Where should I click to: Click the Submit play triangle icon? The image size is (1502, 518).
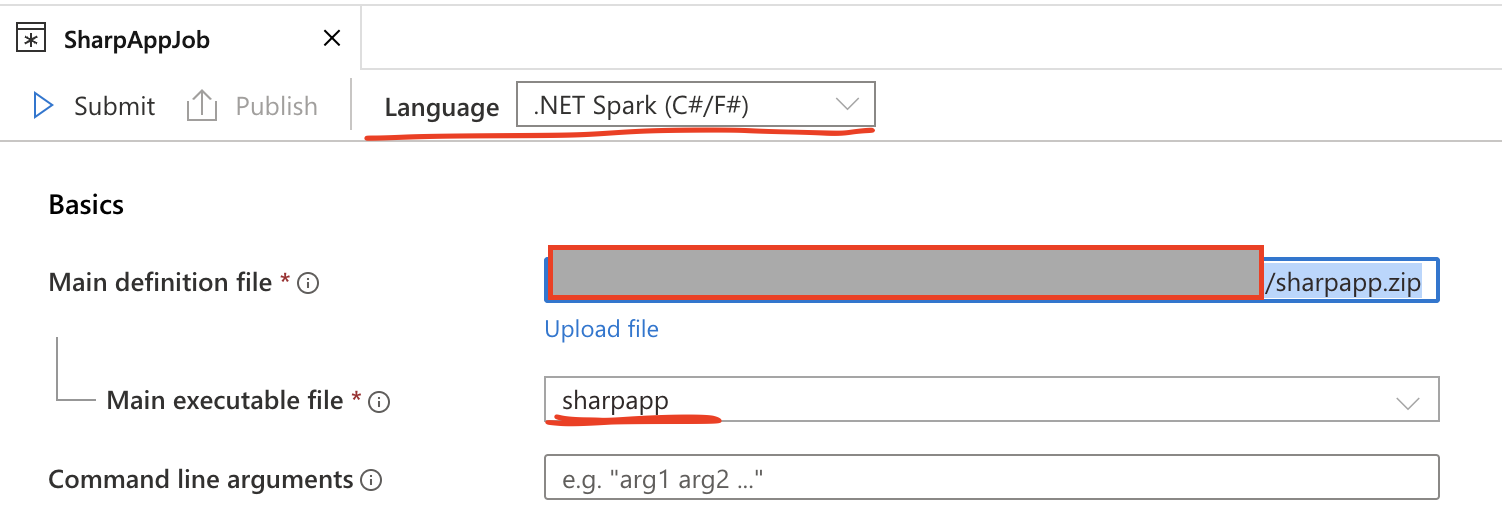[x=43, y=106]
